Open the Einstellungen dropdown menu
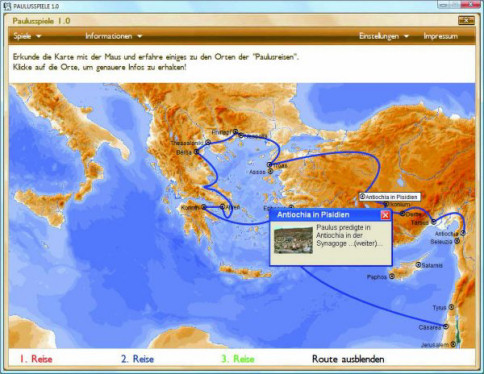This screenshot has height=374, width=484. (384, 36)
